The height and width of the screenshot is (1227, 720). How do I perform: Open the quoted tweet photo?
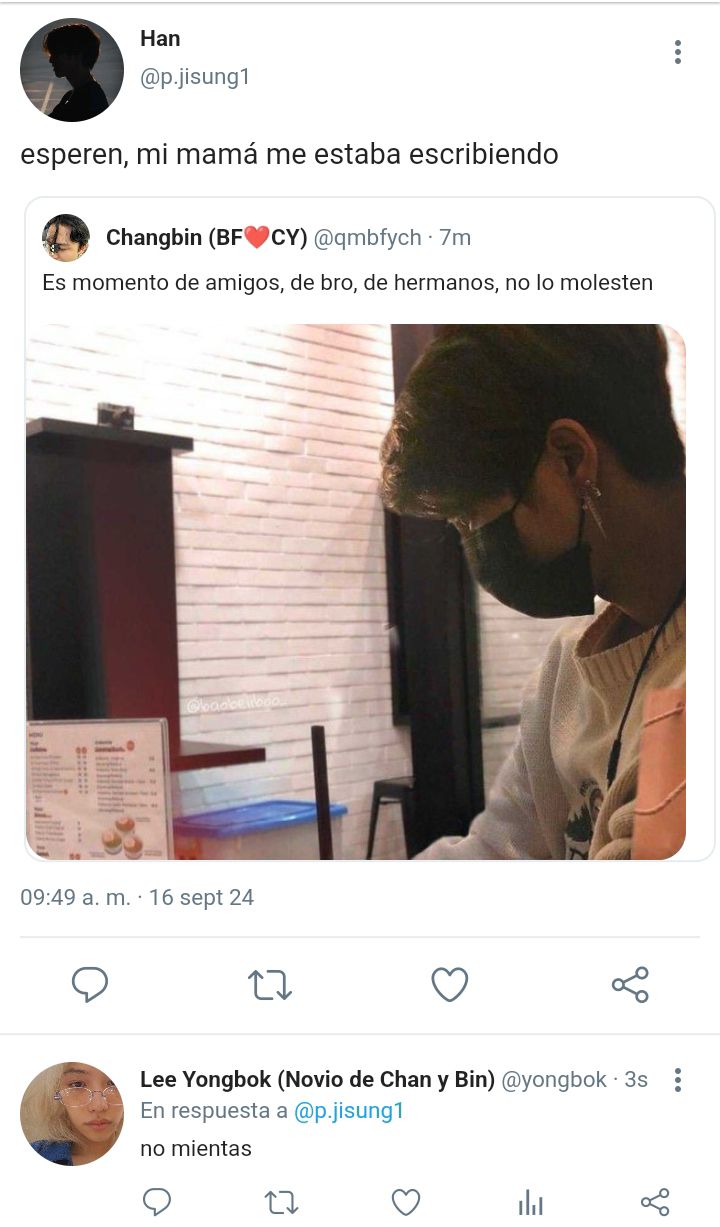pos(356,592)
